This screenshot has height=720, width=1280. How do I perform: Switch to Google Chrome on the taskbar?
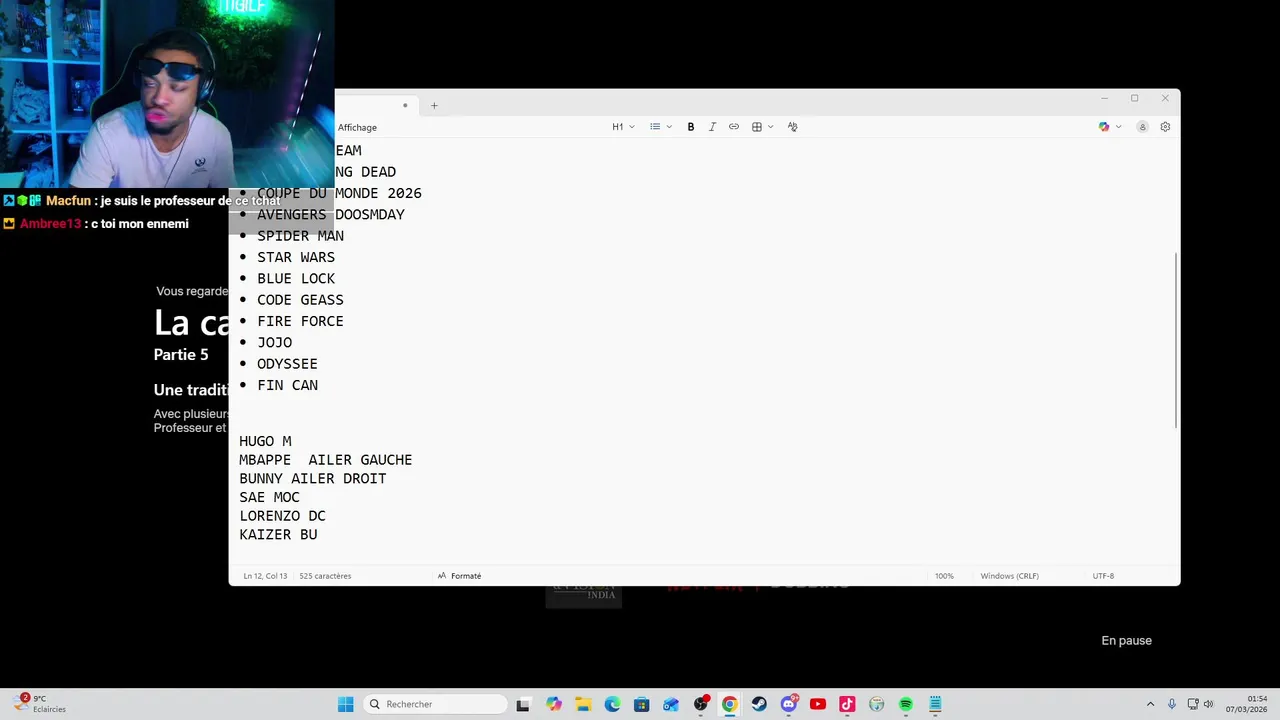click(x=729, y=704)
